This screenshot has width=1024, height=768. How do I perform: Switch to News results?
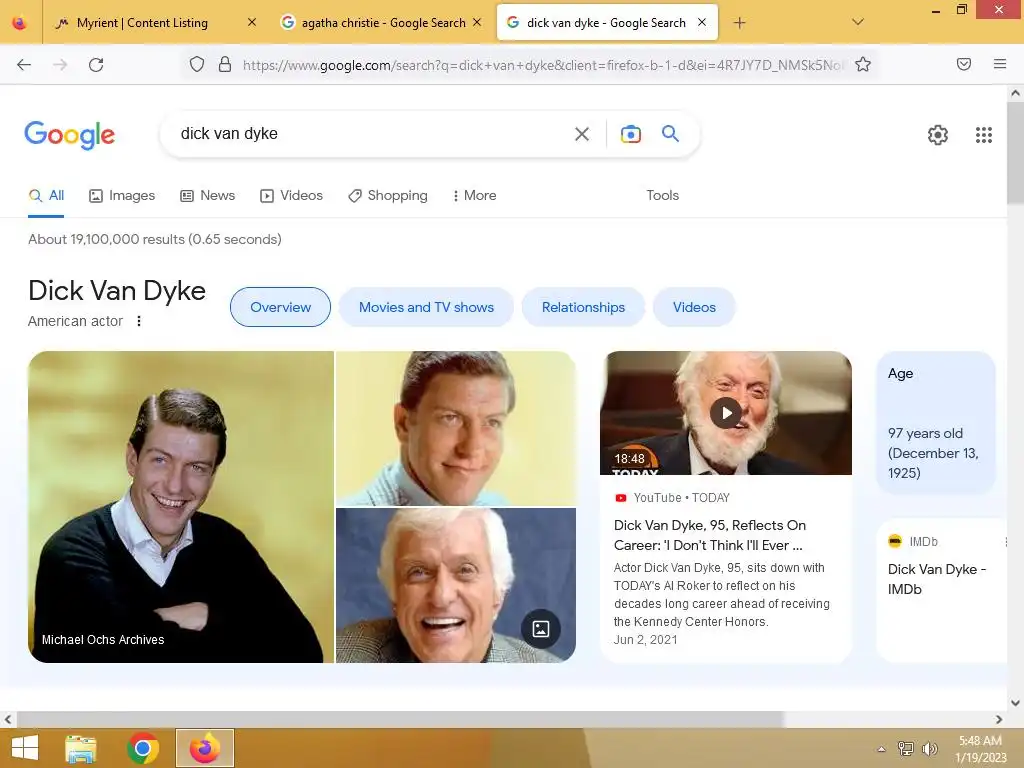208,195
